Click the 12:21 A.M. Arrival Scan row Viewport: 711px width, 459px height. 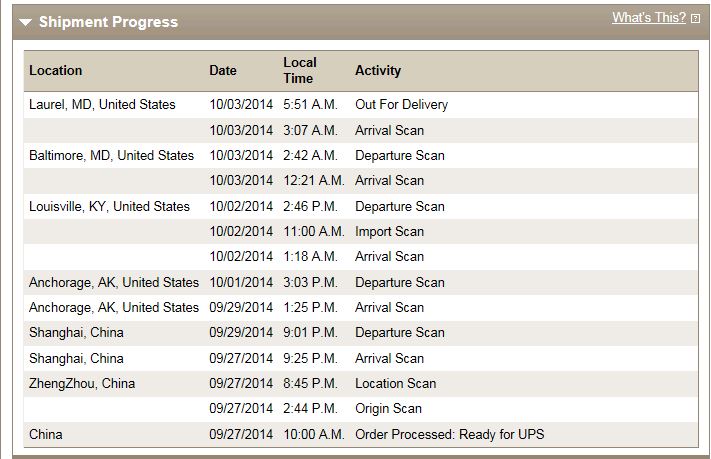coord(389,181)
